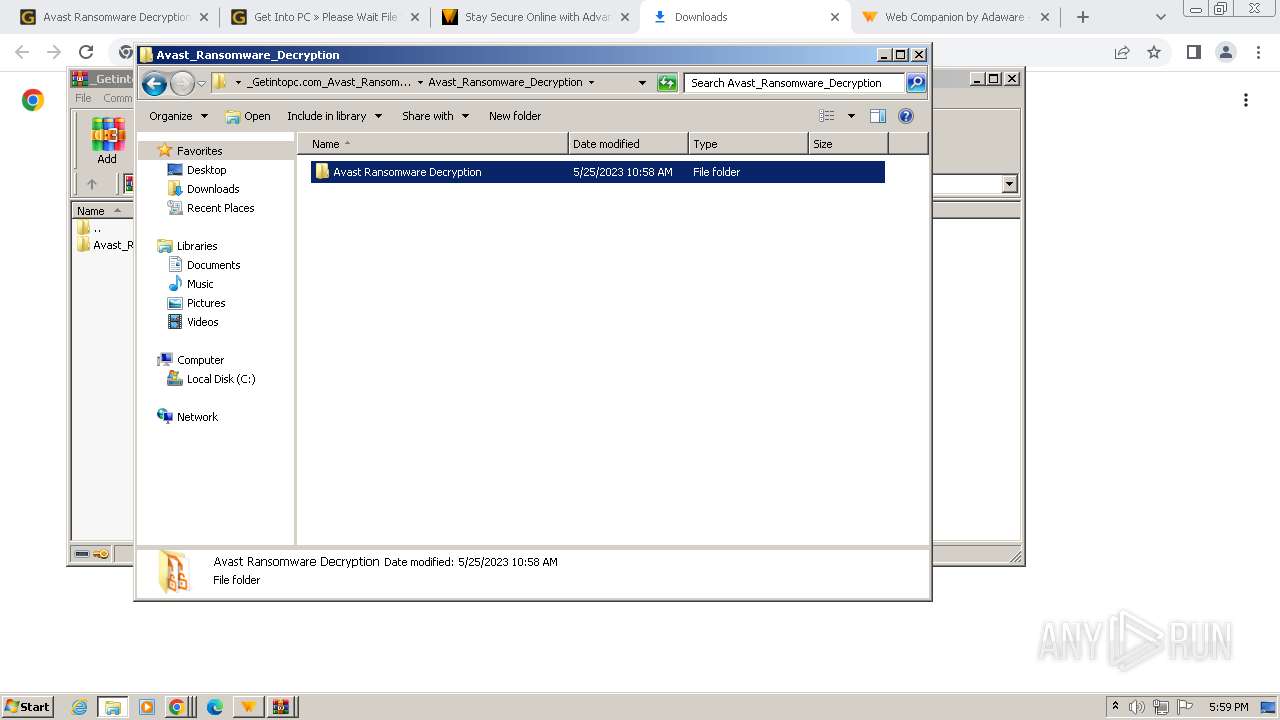Select Desktop under Favorites
Screen dimensions: 1280x720
(207, 170)
